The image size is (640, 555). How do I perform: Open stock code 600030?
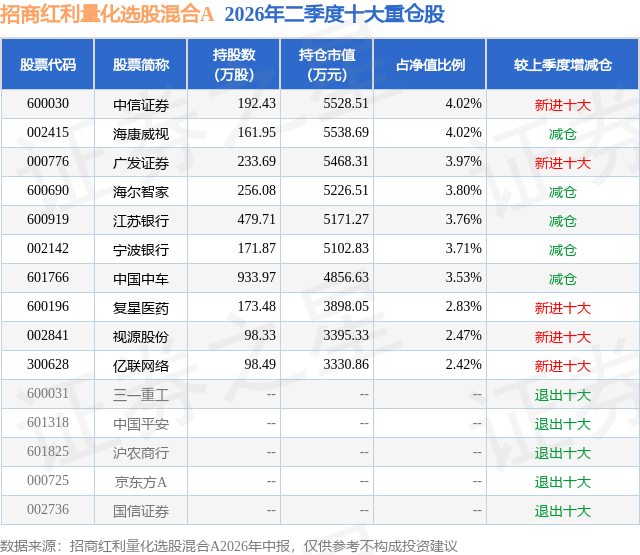click(x=48, y=104)
